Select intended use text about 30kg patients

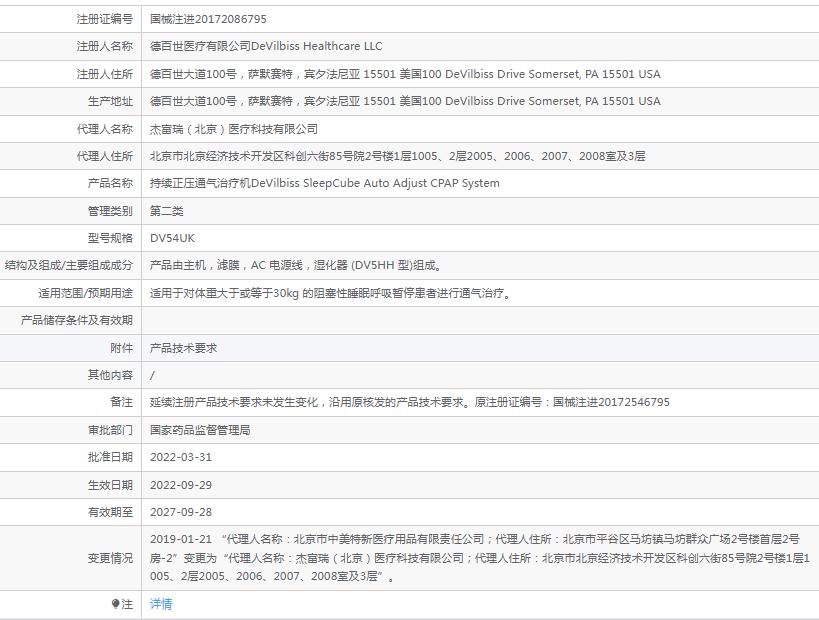click(331, 293)
